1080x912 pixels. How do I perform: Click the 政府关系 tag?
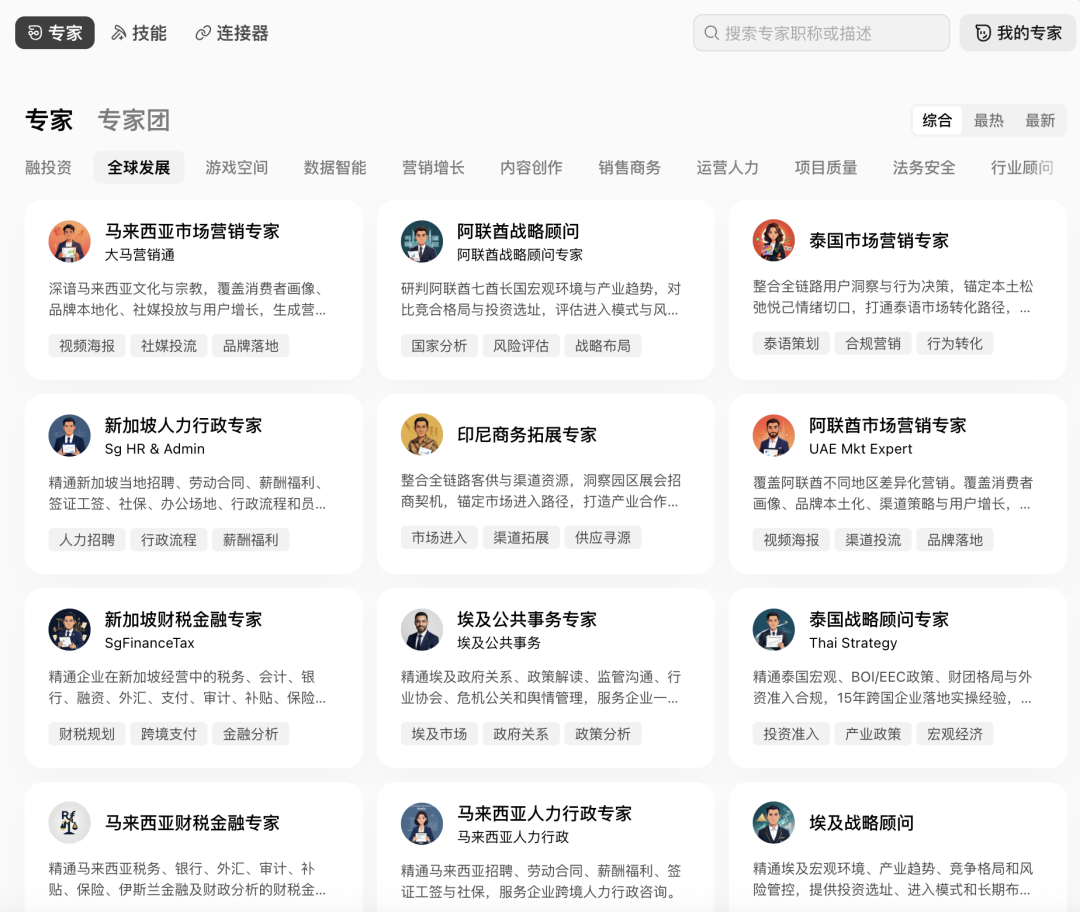tap(521, 734)
